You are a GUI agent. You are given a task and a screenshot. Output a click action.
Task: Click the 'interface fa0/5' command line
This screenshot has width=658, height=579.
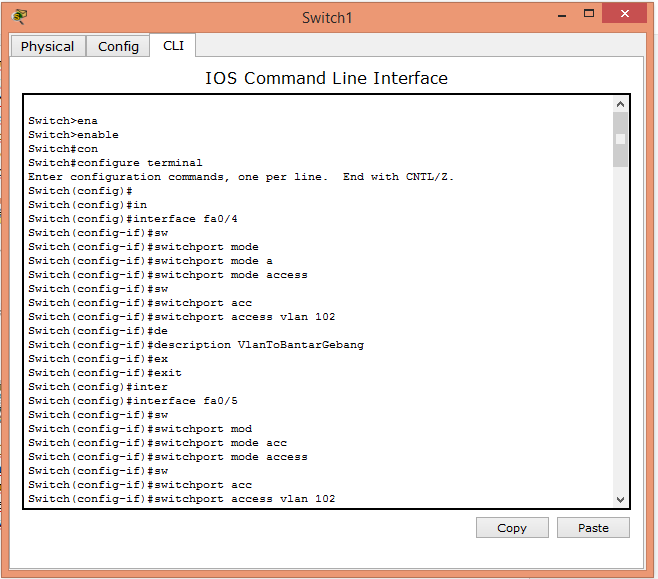pos(133,401)
